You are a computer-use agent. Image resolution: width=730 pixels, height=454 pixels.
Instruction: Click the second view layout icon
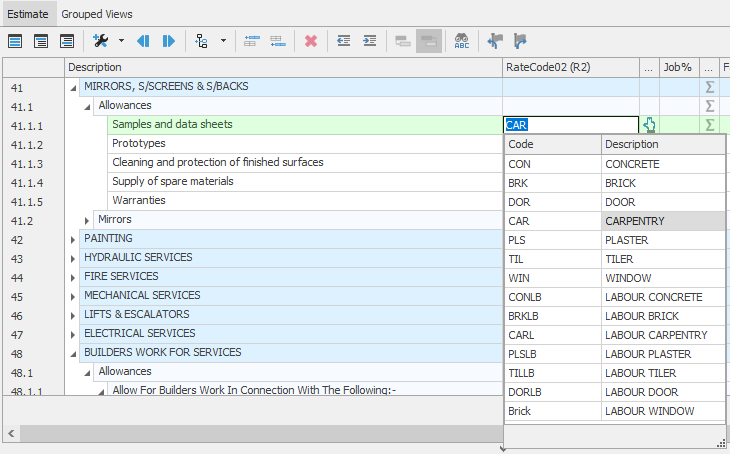(x=41, y=41)
